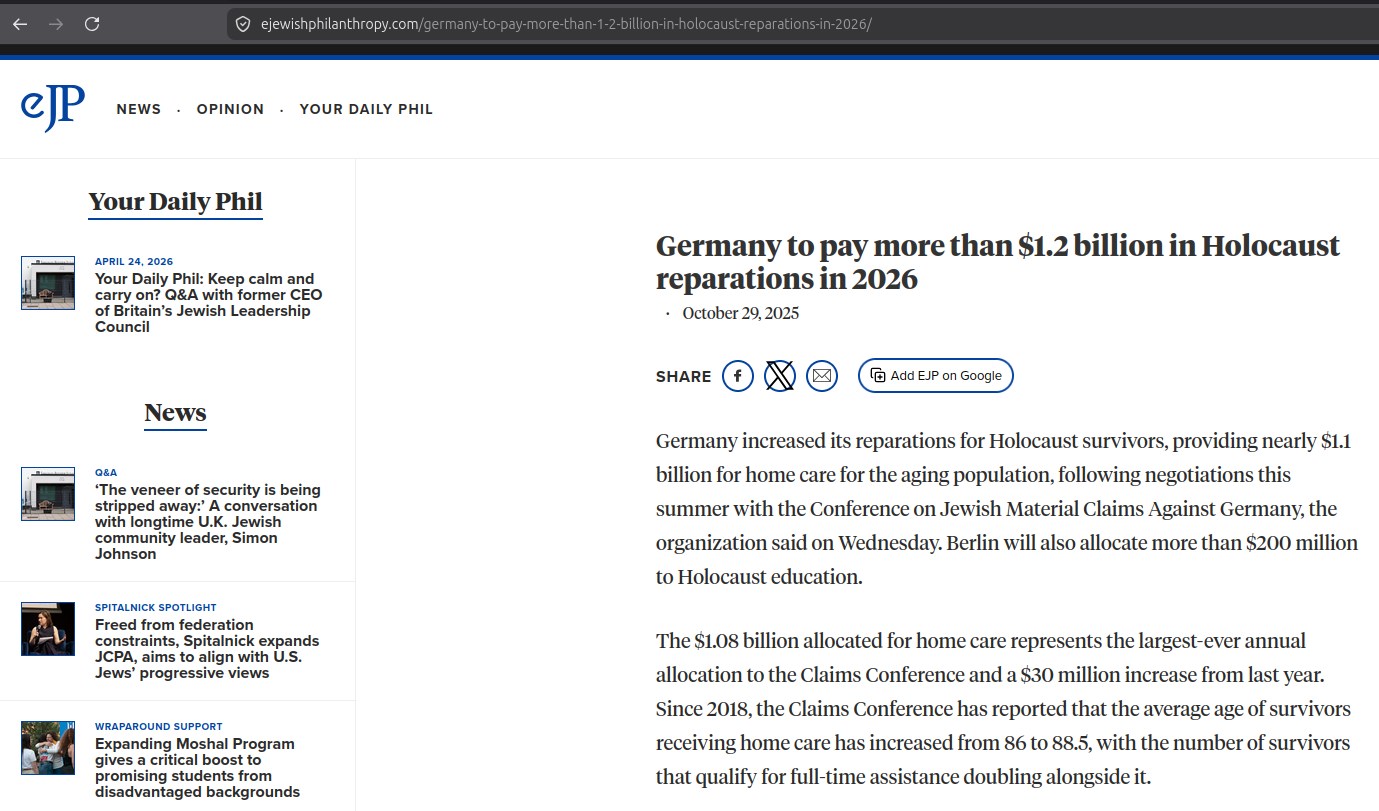
Task: Click thumbnail for 'veneer of security' article
Action: pos(48,494)
